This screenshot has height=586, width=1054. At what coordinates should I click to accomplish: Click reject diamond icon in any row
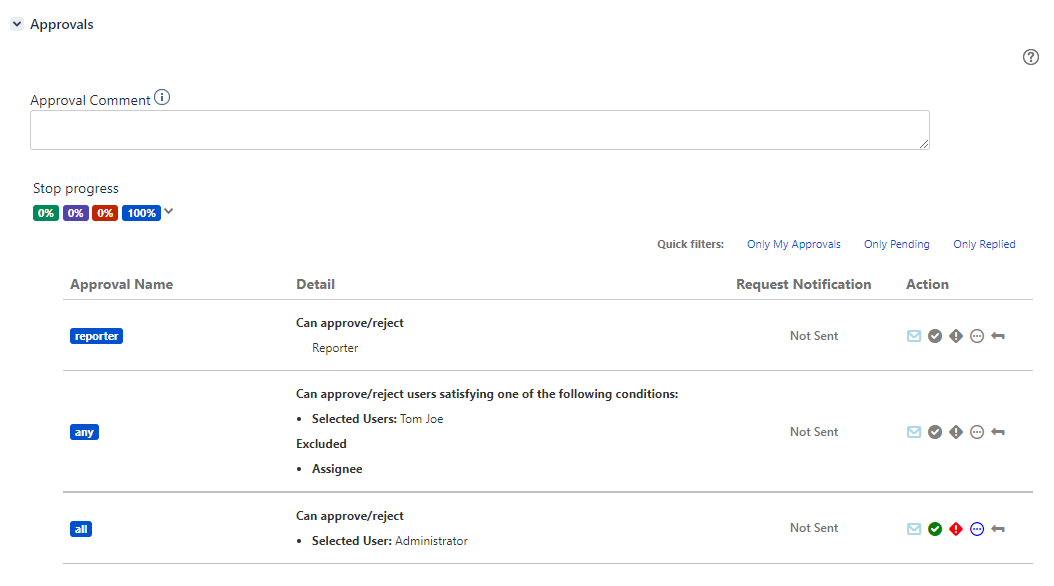tap(956, 432)
